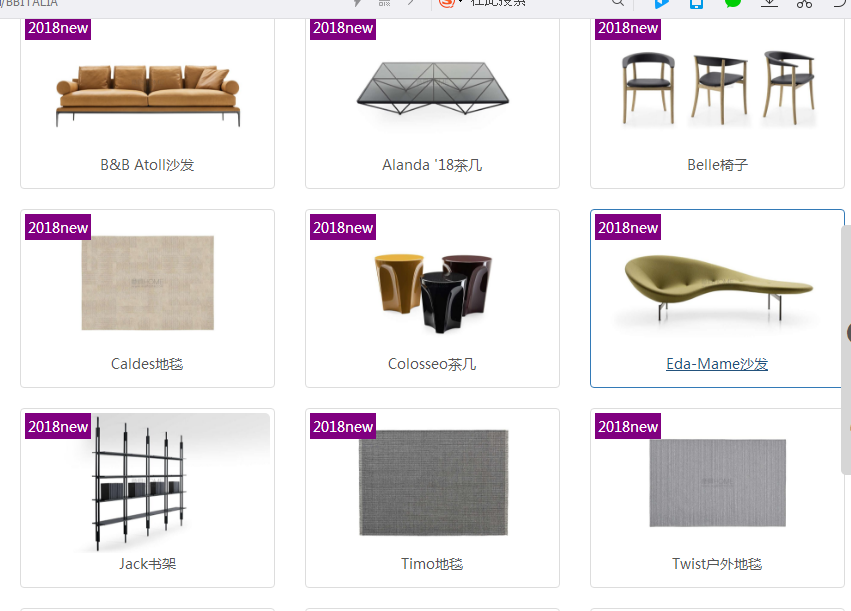Click the Alanda '18 glass coffee table image

tap(433, 88)
